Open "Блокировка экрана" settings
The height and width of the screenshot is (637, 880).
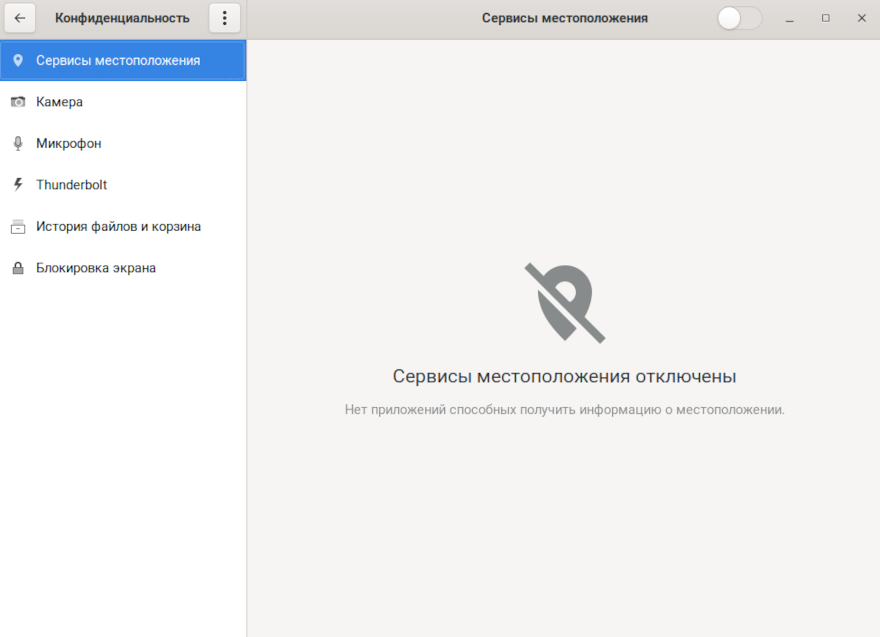click(96, 269)
